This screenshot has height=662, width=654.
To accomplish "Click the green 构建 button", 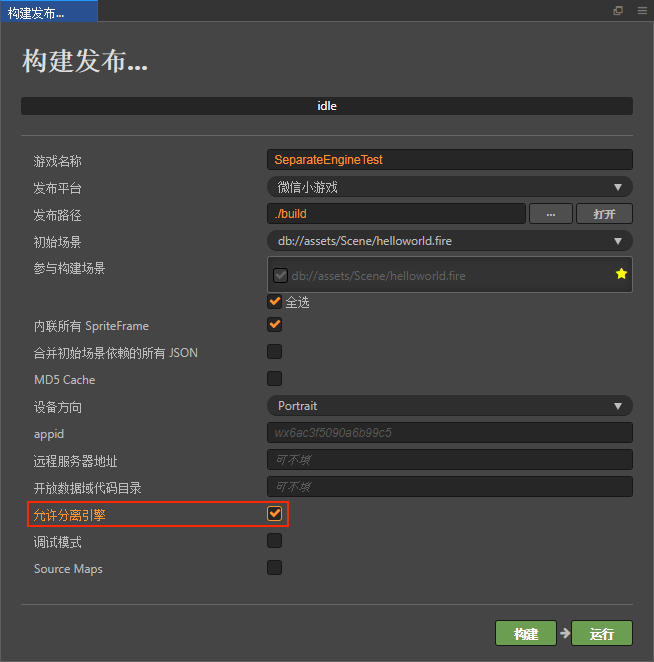I will (x=526, y=633).
